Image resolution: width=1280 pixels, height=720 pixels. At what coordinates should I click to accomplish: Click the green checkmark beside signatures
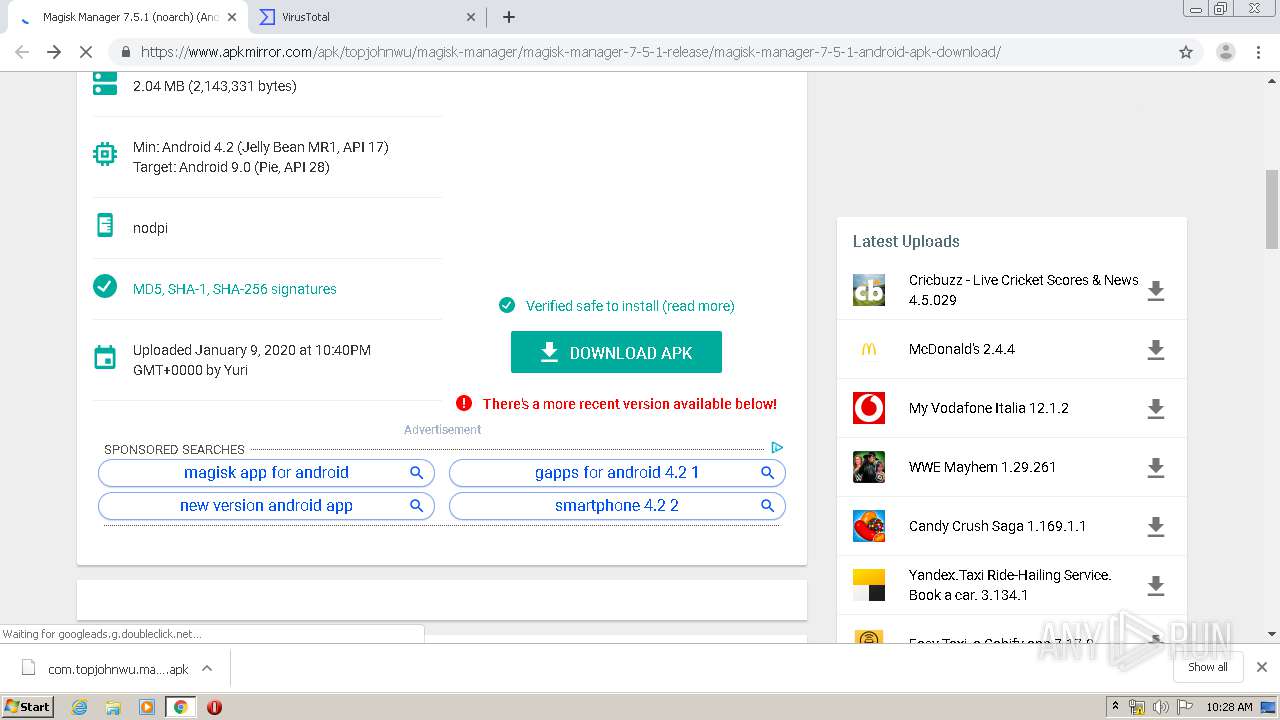(x=105, y=287)
